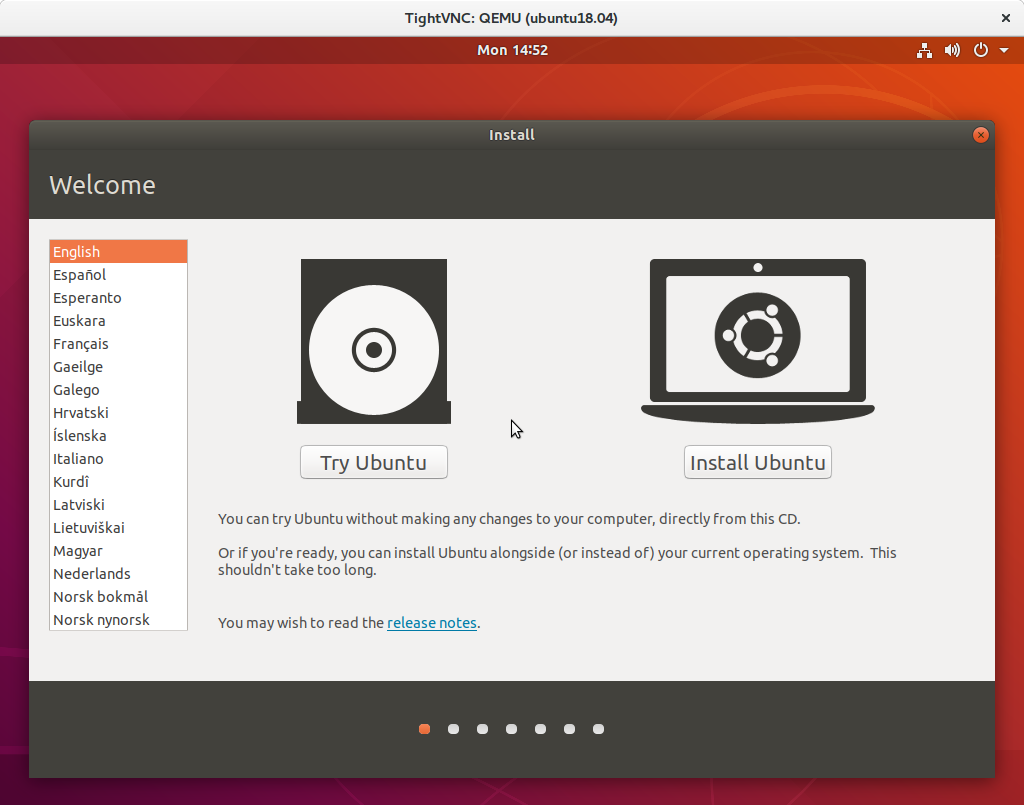Screen dimensions: 1024x805
Task: Click the network wired icon in top bar
Action: 924,50
